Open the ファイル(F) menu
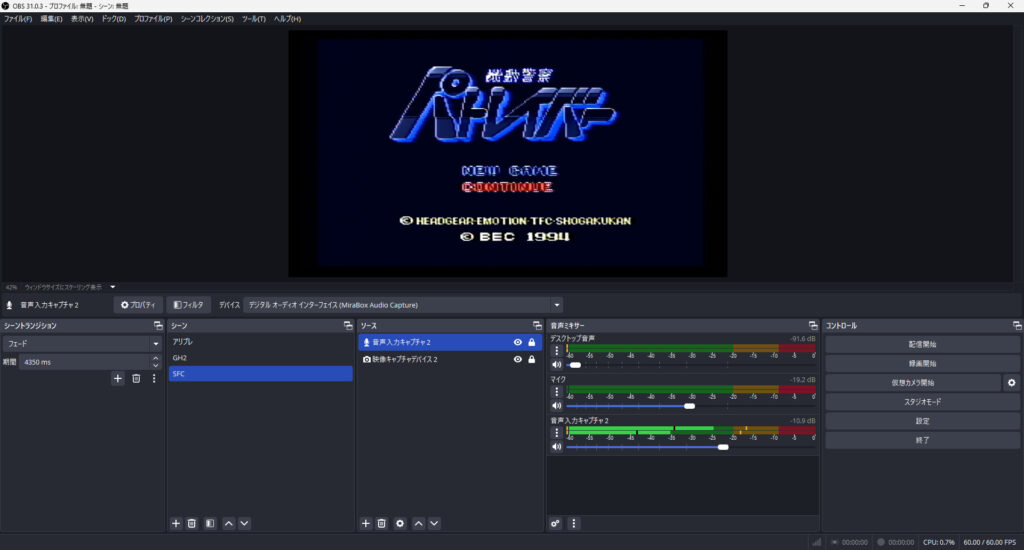 (x=18, y=19)
